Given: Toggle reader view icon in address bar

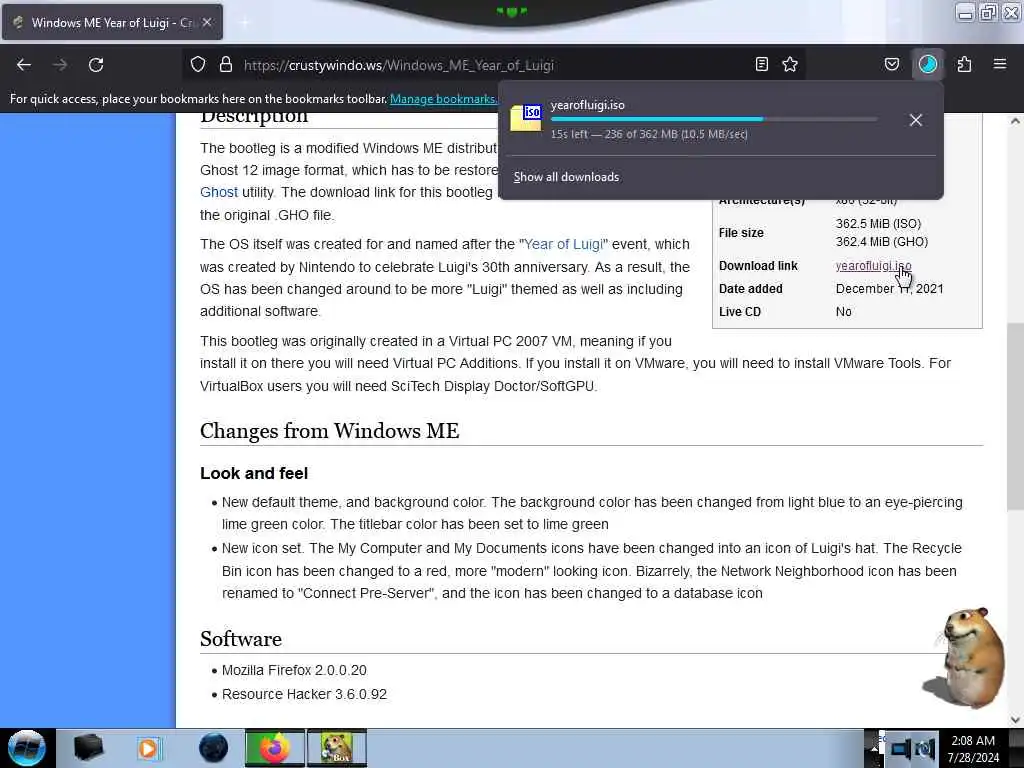Looking at the screenshot, I should coord(761,65).
